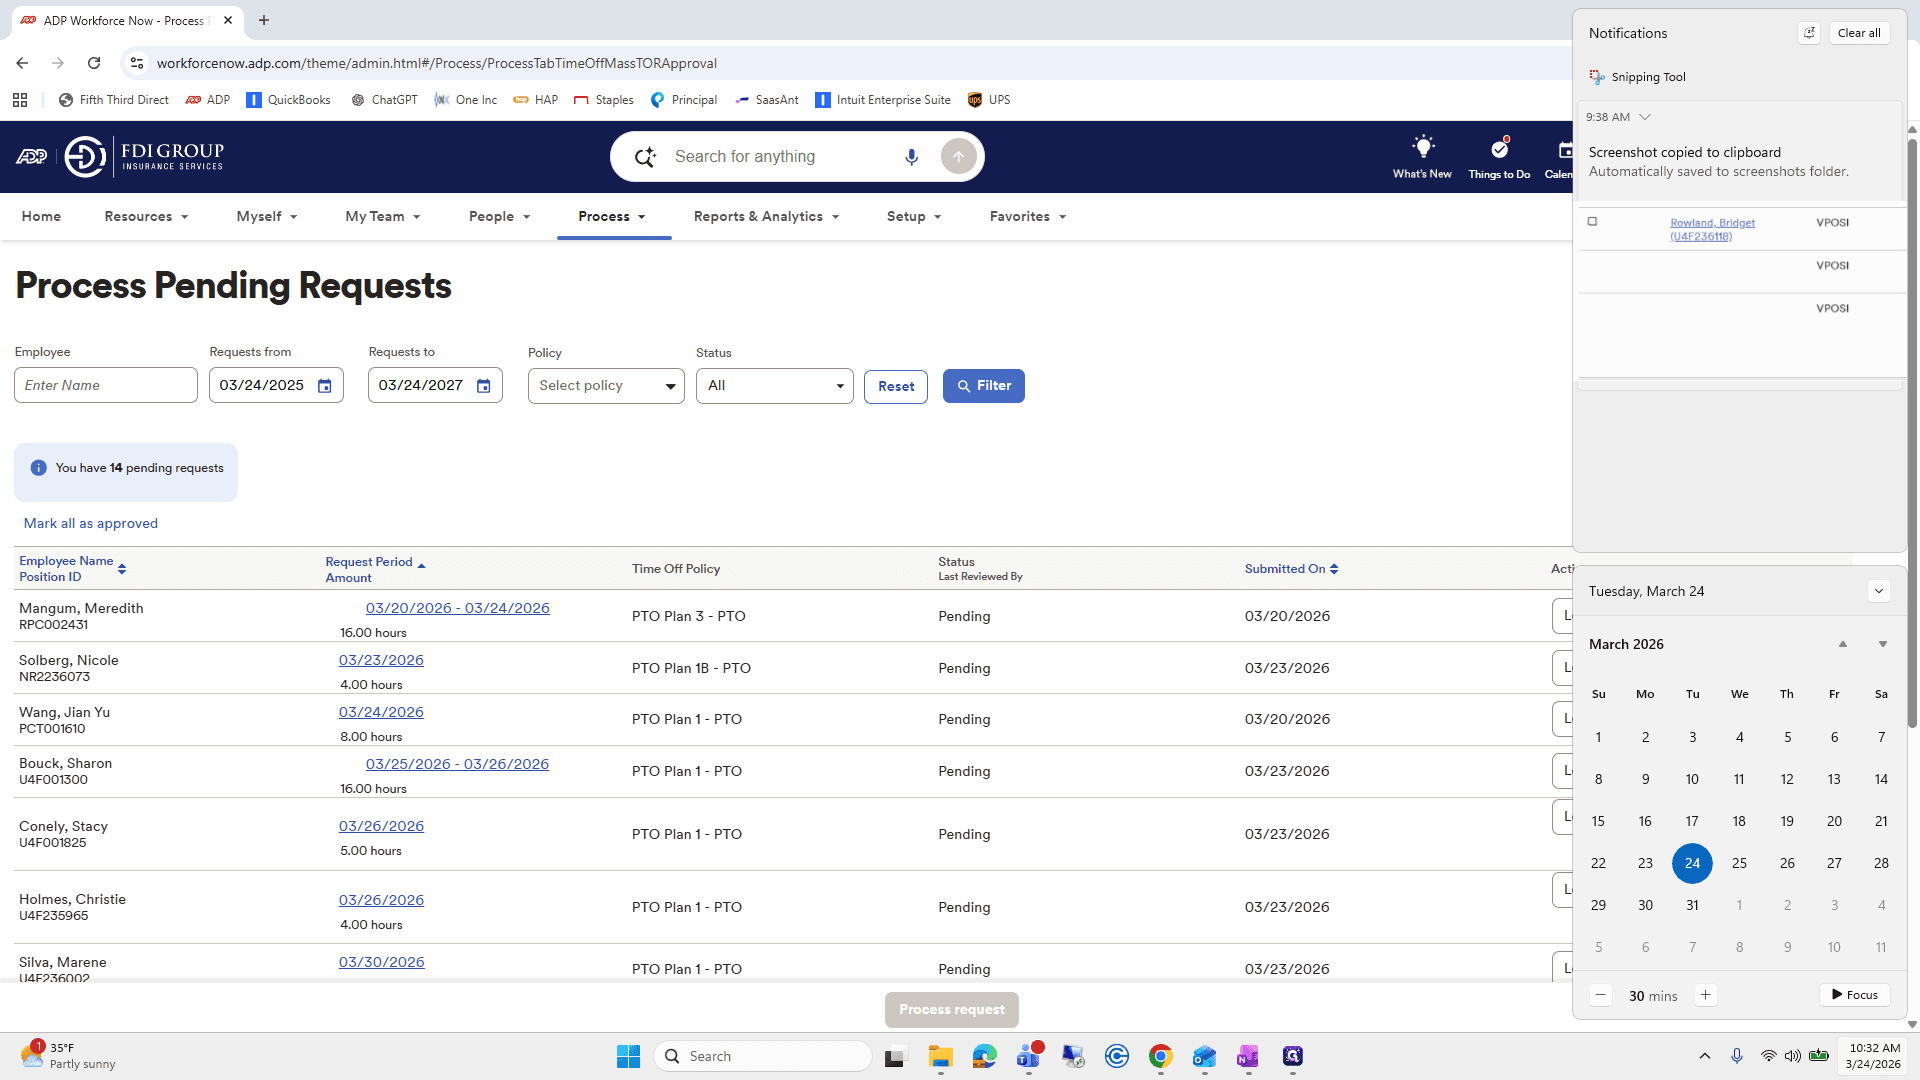This screenshot has height=1080, width=1920.
Task: Open Outlook from the taskbar
Action: coord(1204,1056)
